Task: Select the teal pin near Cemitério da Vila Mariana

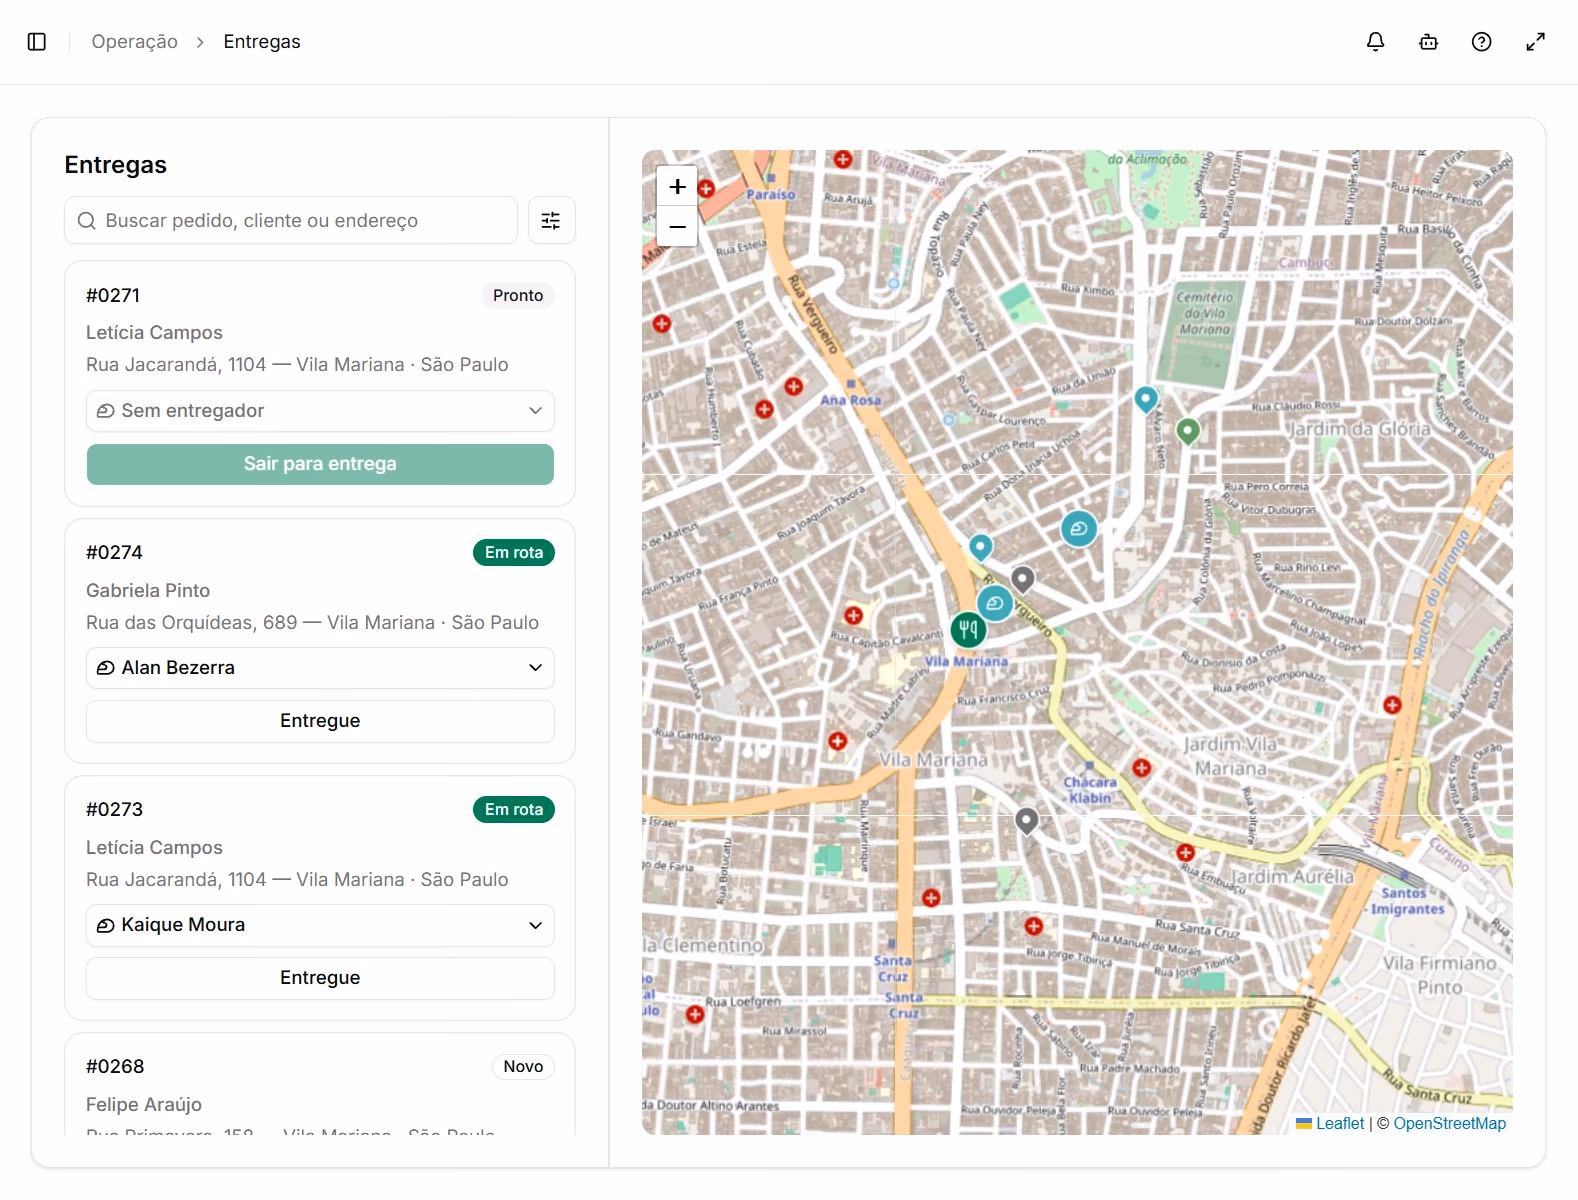Action: (1146, 399)
